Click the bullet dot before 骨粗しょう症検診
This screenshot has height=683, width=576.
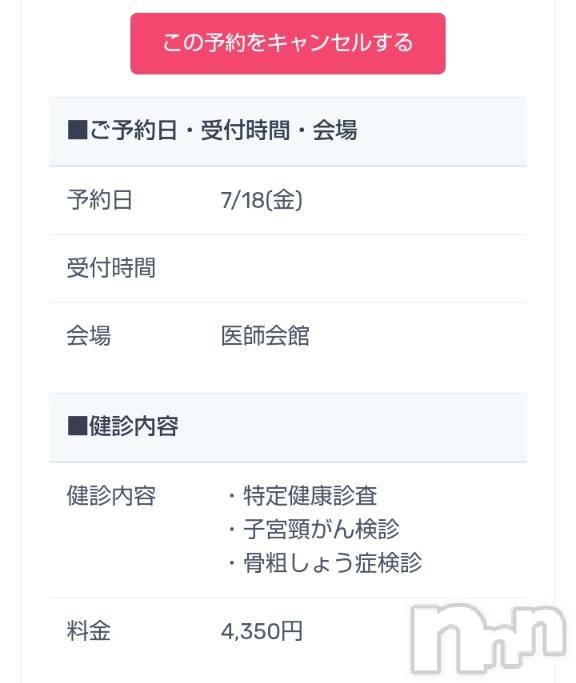[x=232, y=563]
